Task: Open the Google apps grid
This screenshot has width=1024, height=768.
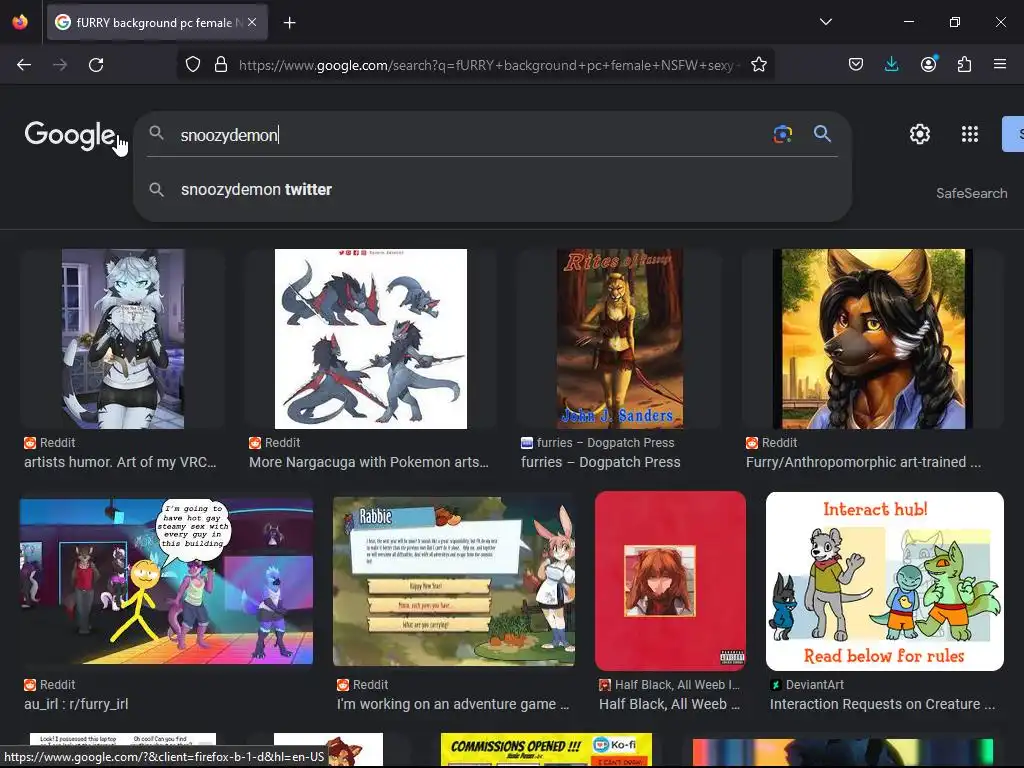Action: pos(970,135)
